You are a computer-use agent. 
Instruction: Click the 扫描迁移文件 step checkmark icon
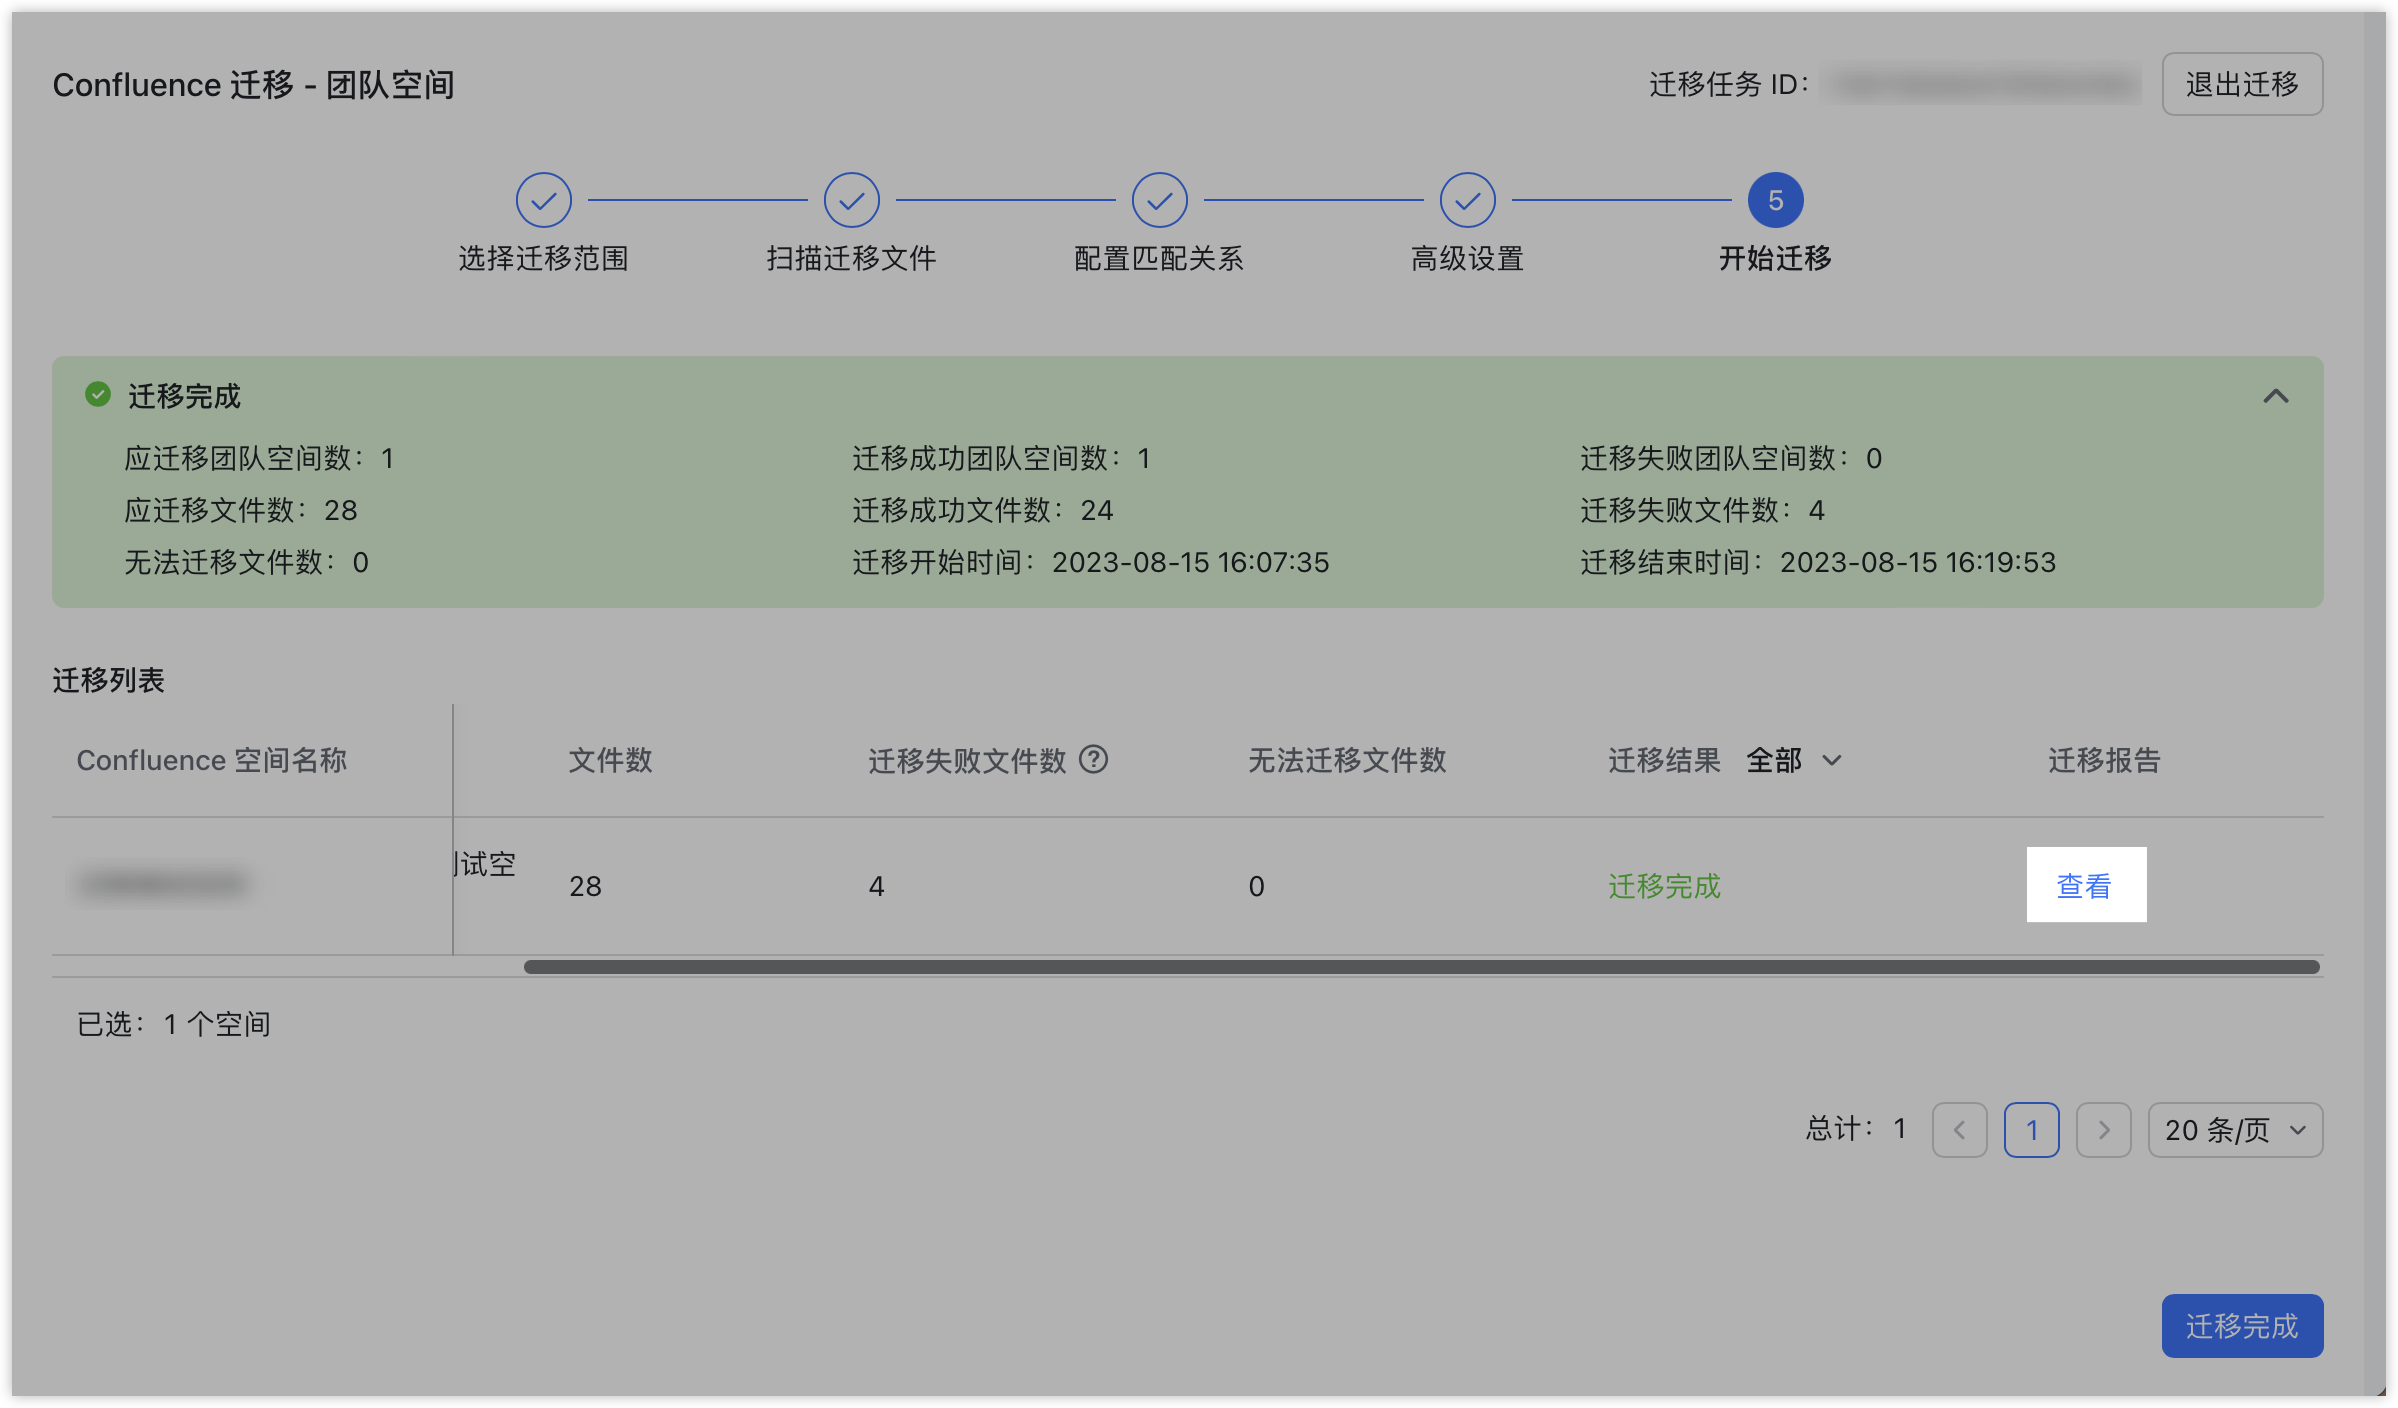[851, 199]
